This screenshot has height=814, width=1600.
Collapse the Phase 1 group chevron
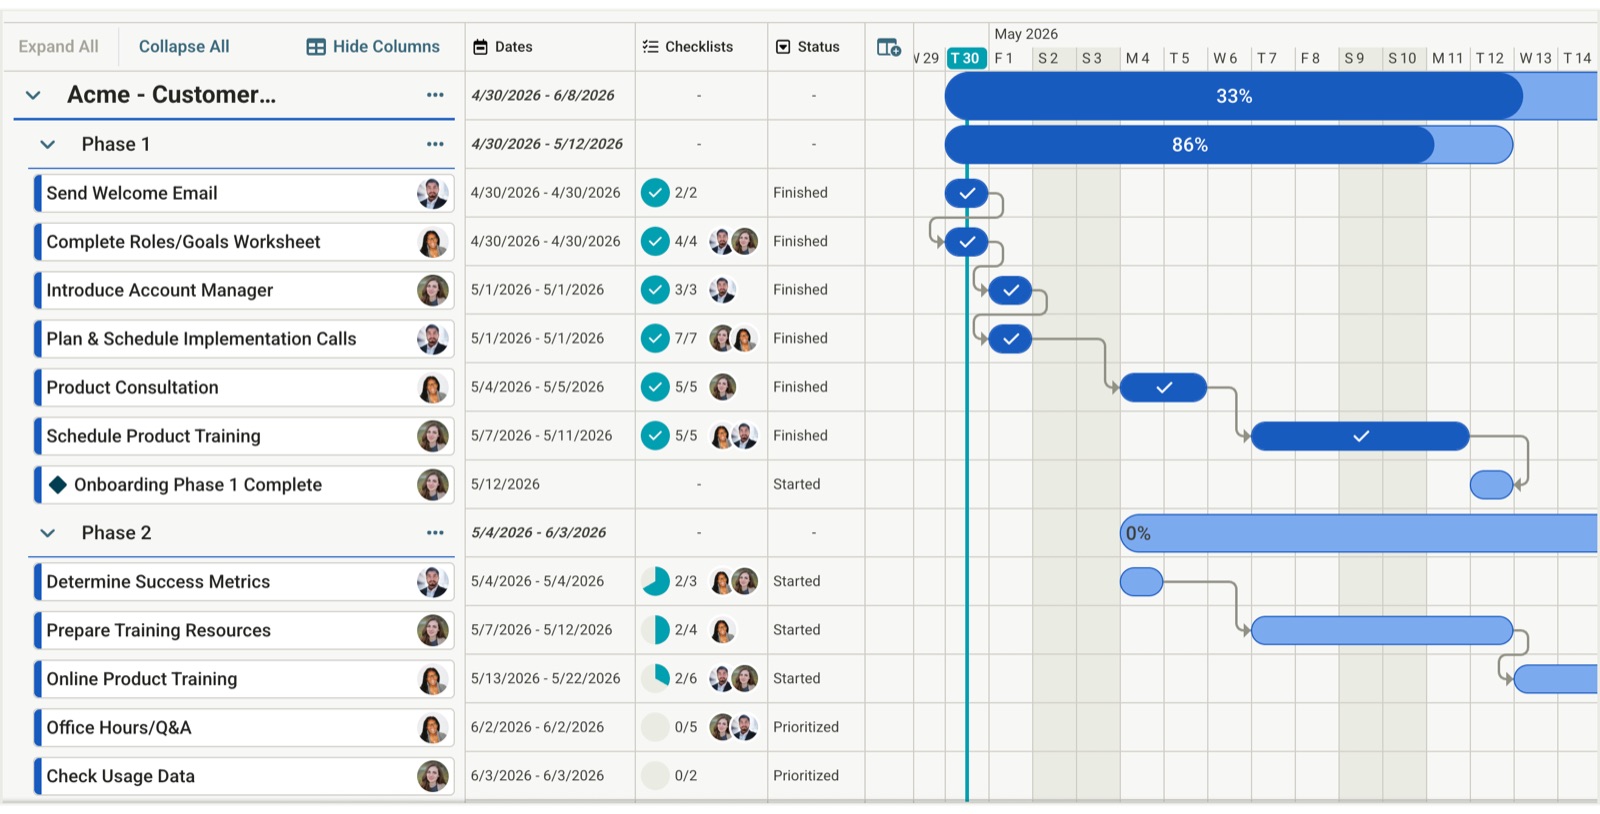click(47, 144)
